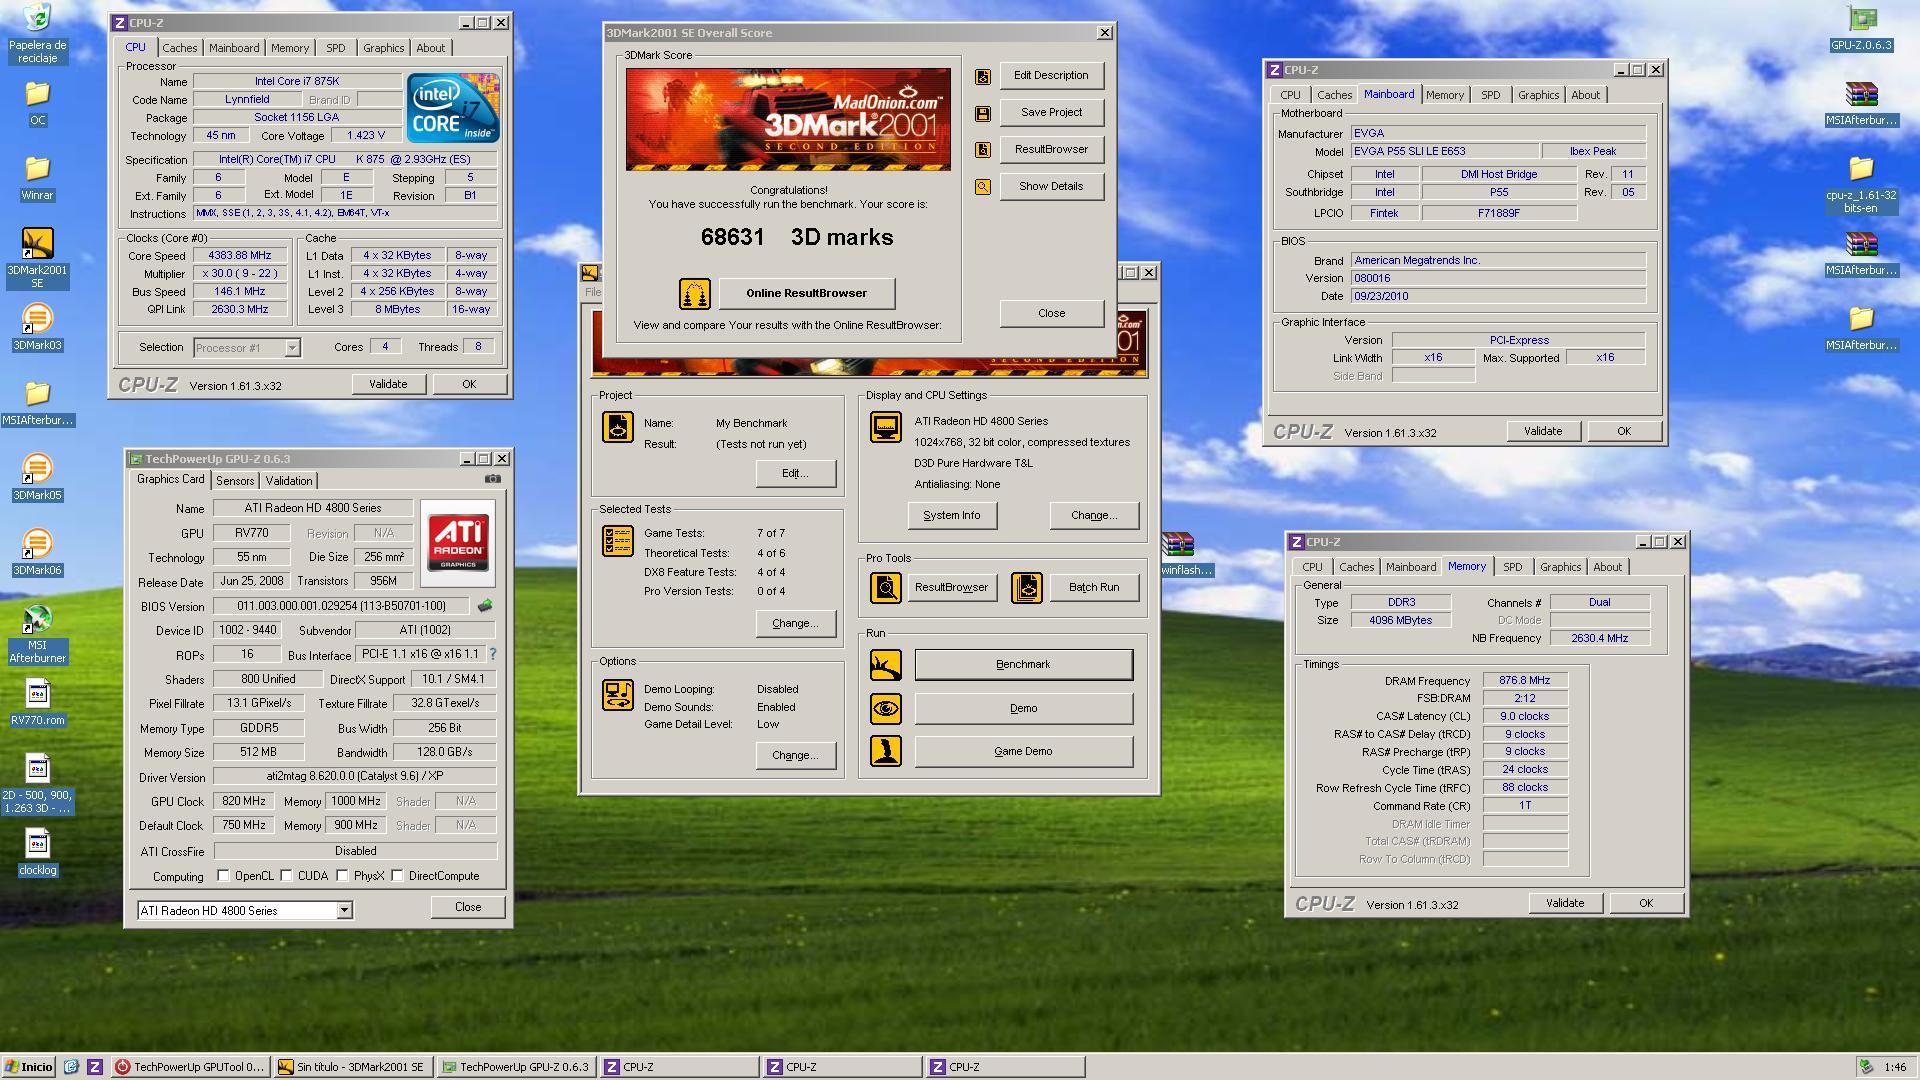This screenshot has height=1080, width=1920.
Task: Launch the 3DMark05 desktop shortcut
Action: point(37,478)
